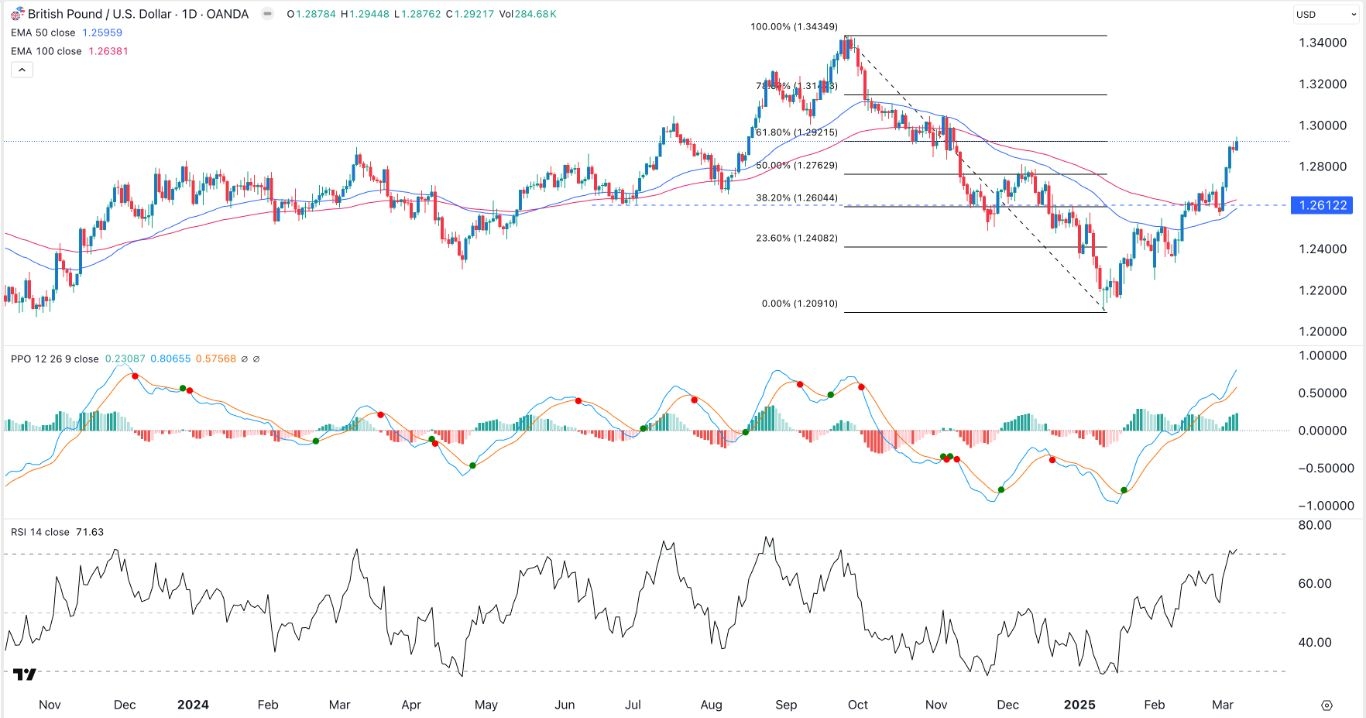Open chart settings gear at bottom right
Viewport: 1366px width, 718px height.
pos(1326,705)
